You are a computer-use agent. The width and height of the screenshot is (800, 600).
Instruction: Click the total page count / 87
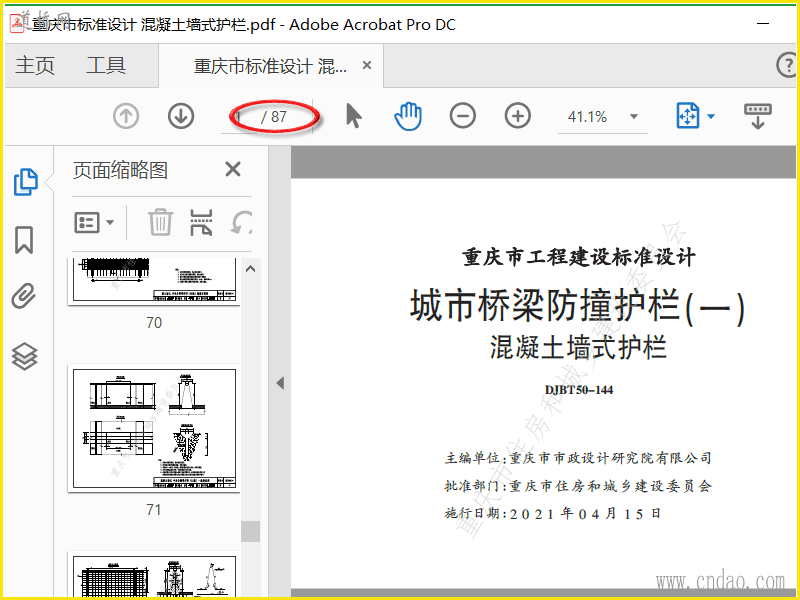(274, 117)
